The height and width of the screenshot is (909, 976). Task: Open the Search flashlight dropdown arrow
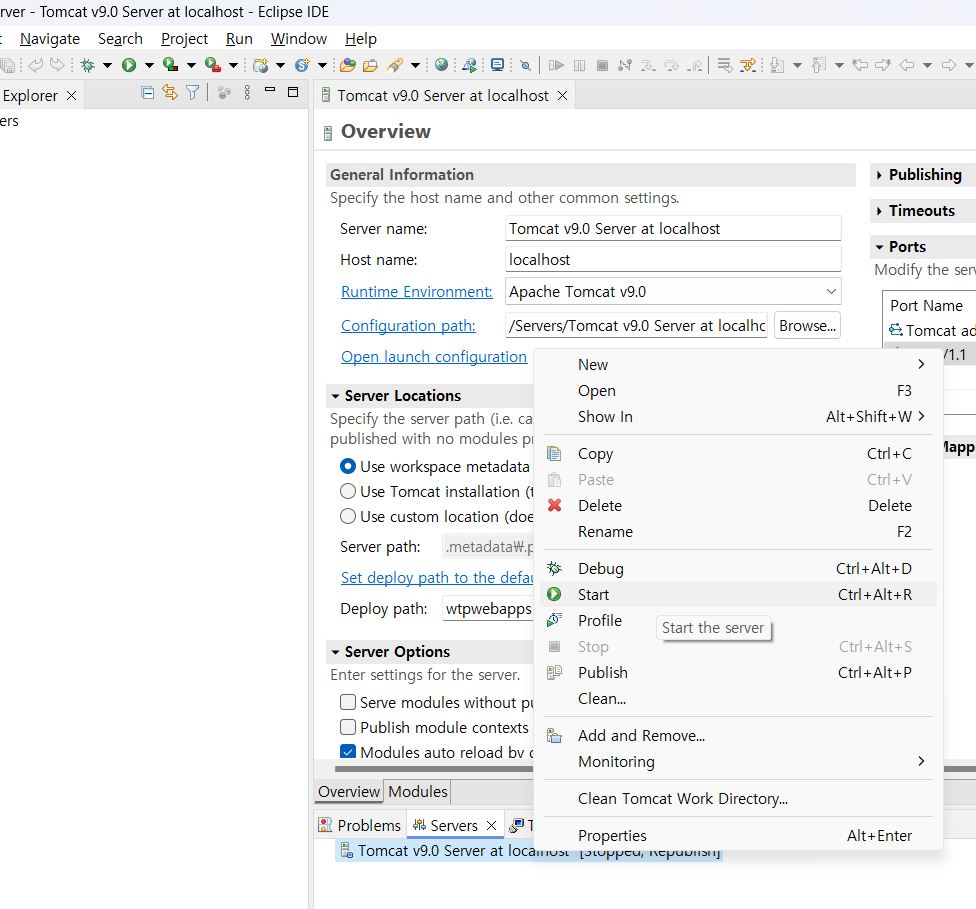click(x=415, y=65)
